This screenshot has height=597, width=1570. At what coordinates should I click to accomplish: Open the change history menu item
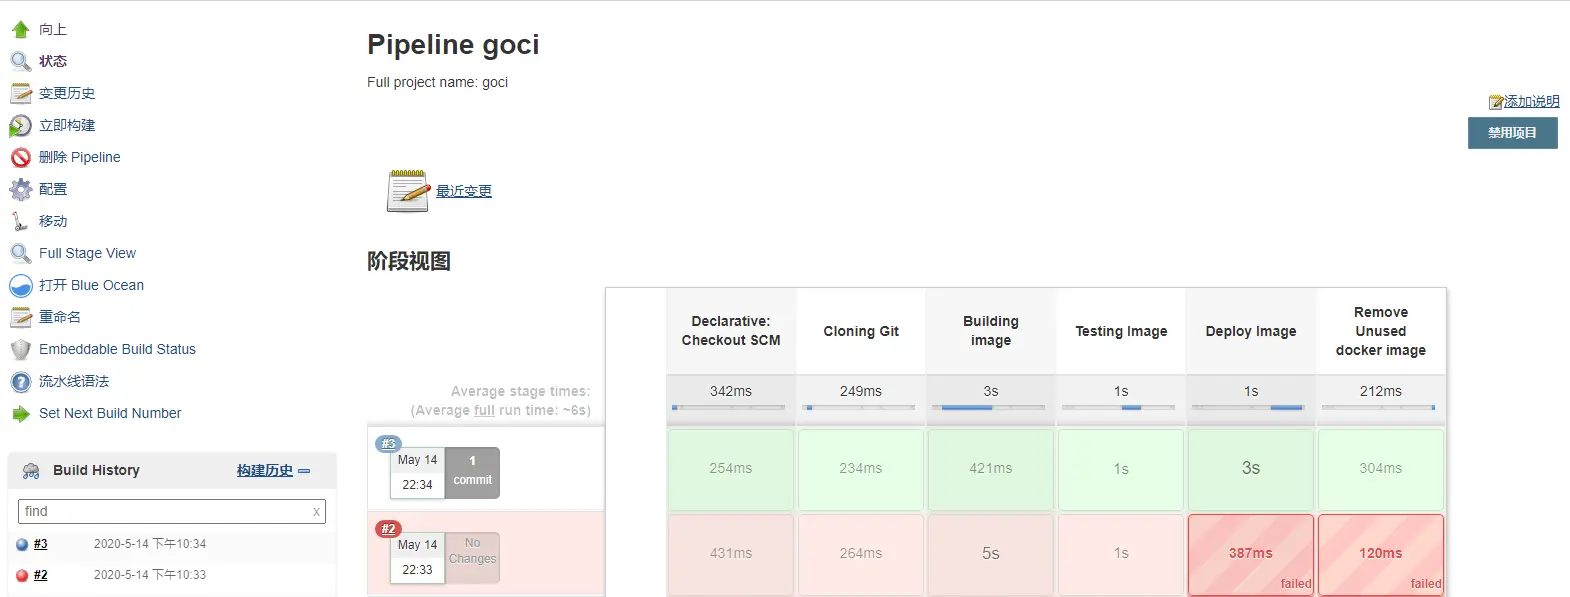pos(67,93)
